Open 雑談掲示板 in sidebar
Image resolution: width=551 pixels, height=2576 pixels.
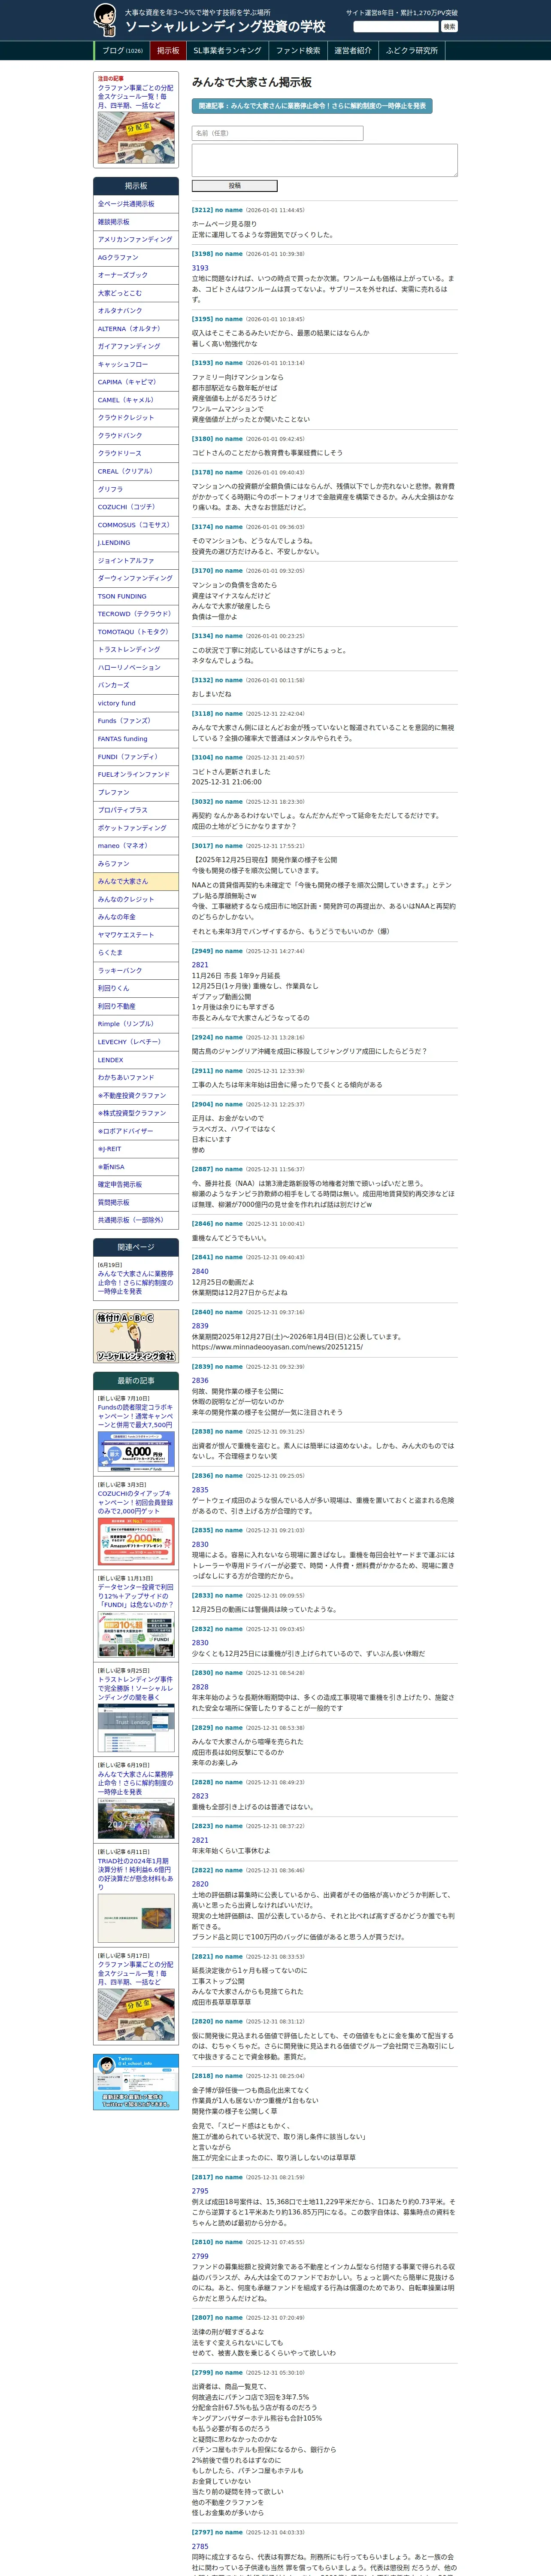(x=136, y=222)
